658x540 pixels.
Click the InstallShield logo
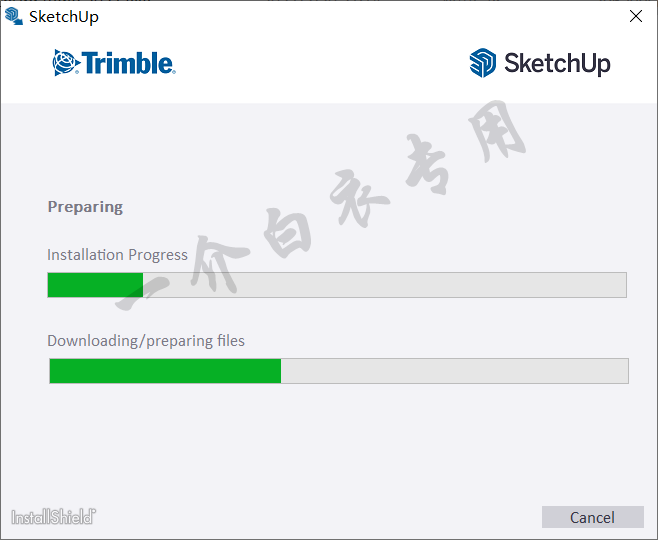pos(53,517)
